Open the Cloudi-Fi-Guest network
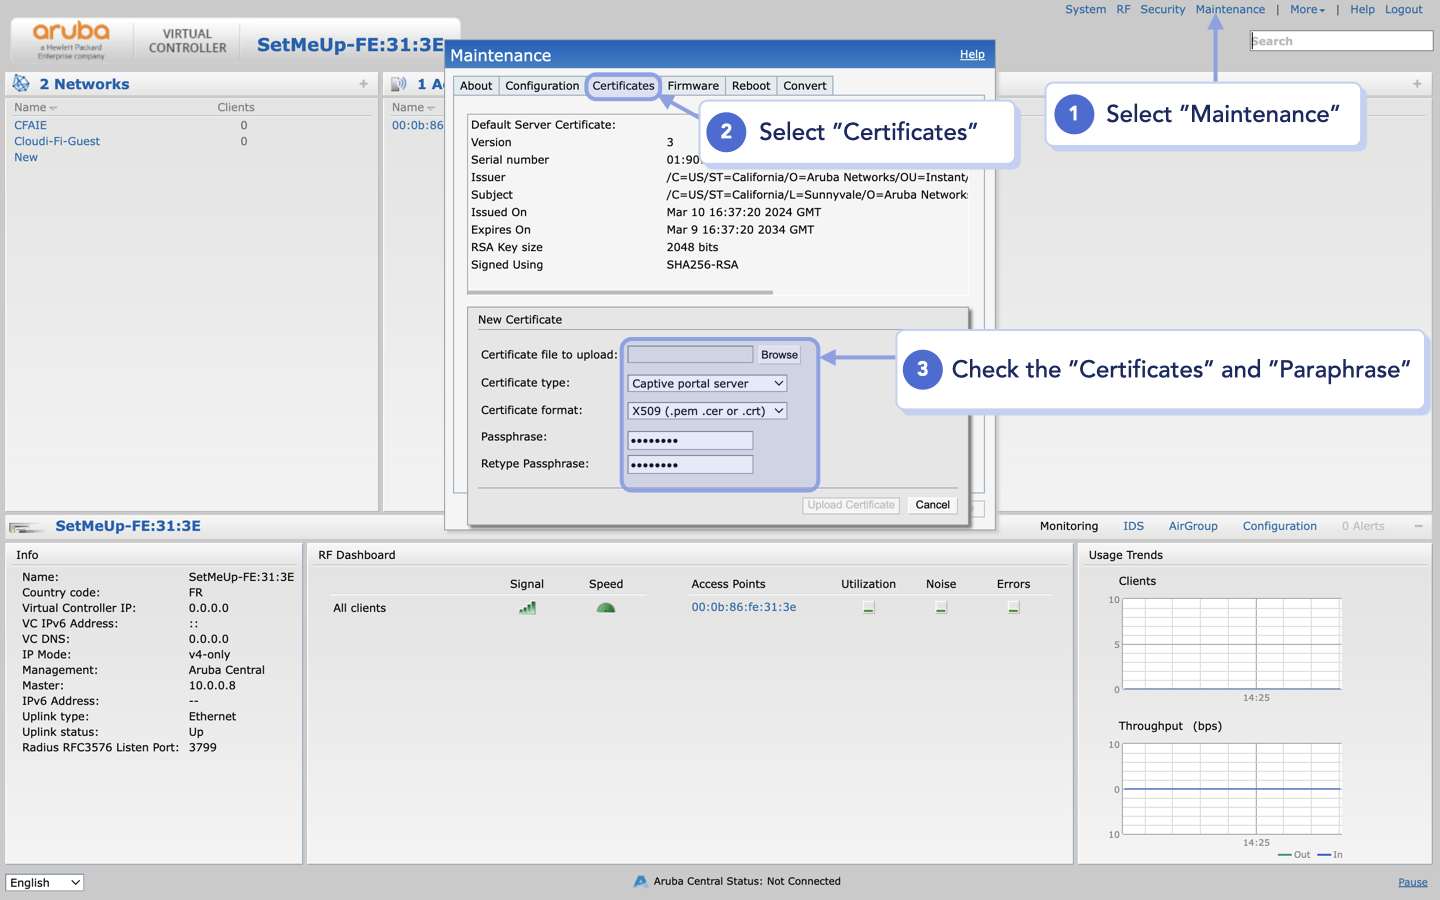Viewport: 1440px width, 900px height. (x=56, y=141)
